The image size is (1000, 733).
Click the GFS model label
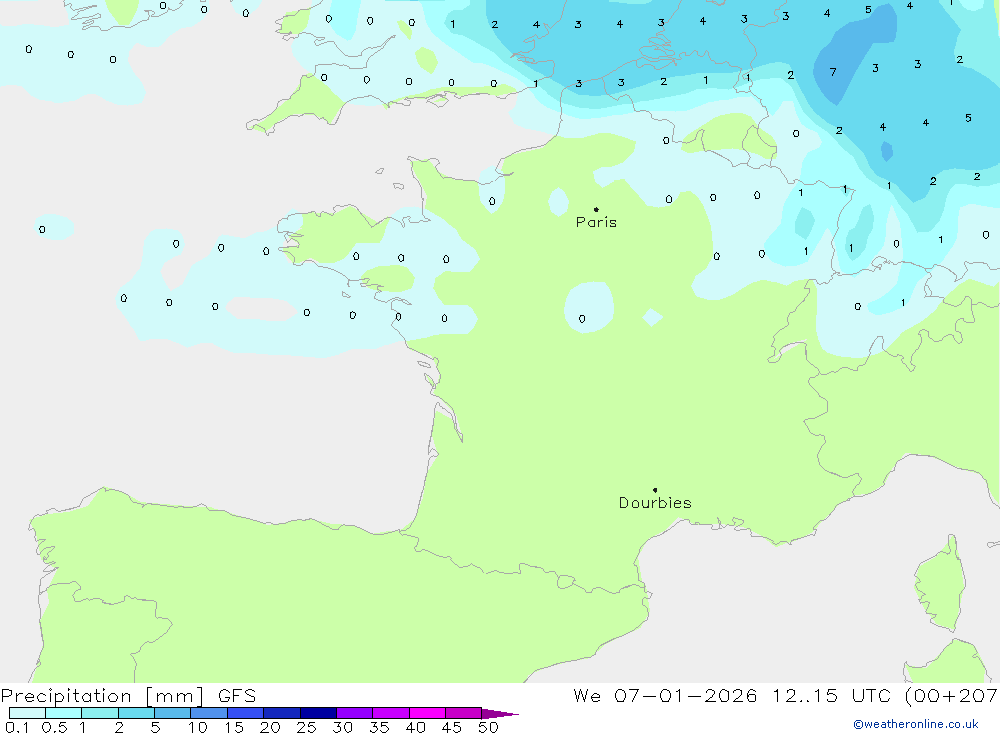coord(237,695)
